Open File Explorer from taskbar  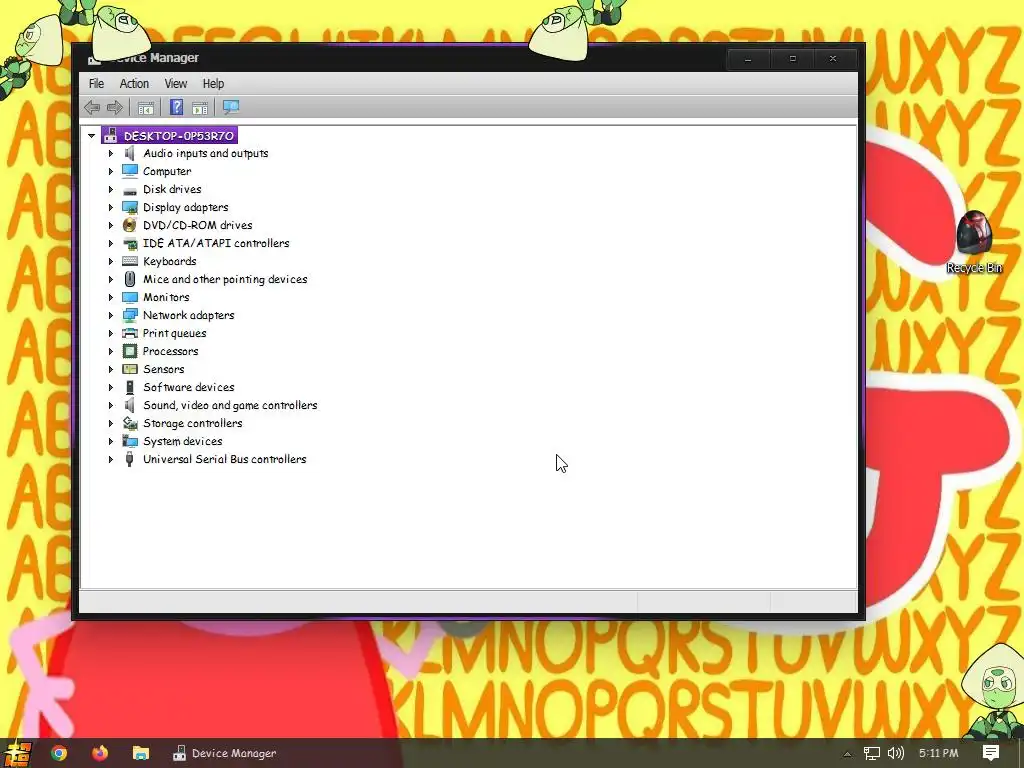(140, 753)
